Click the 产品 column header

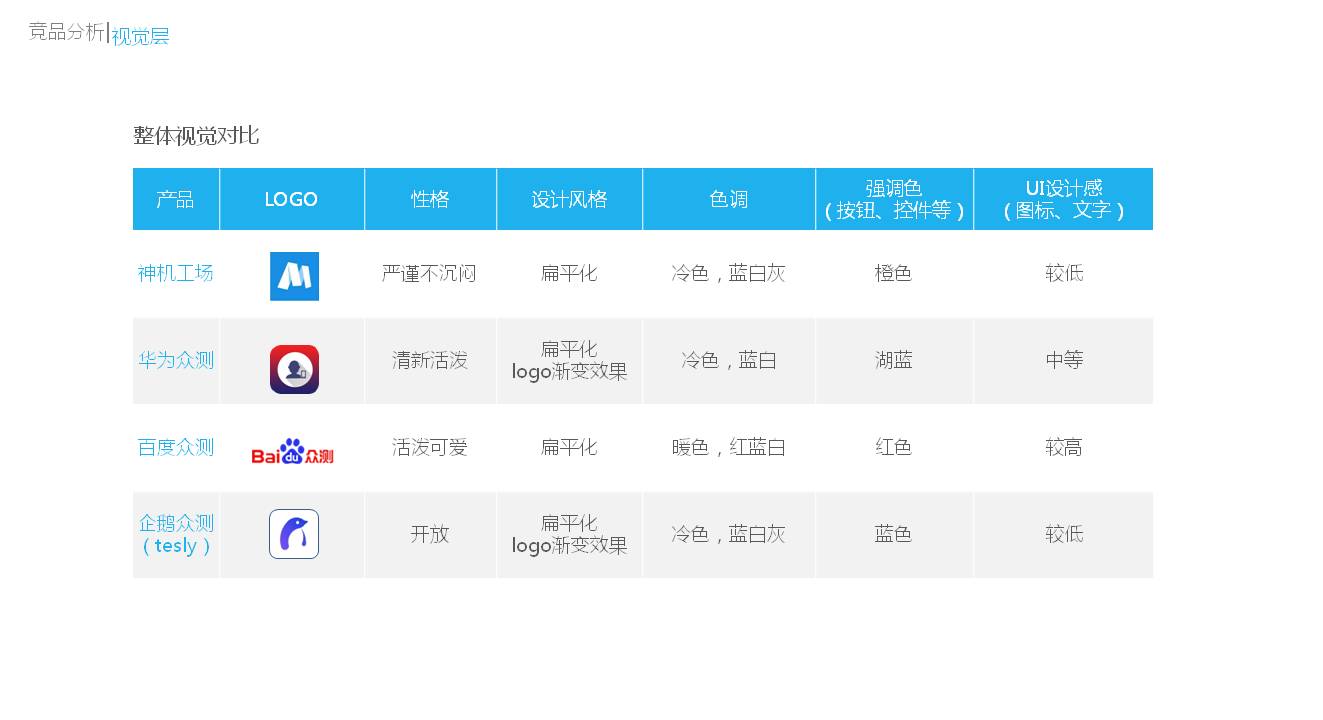[175, 199]
